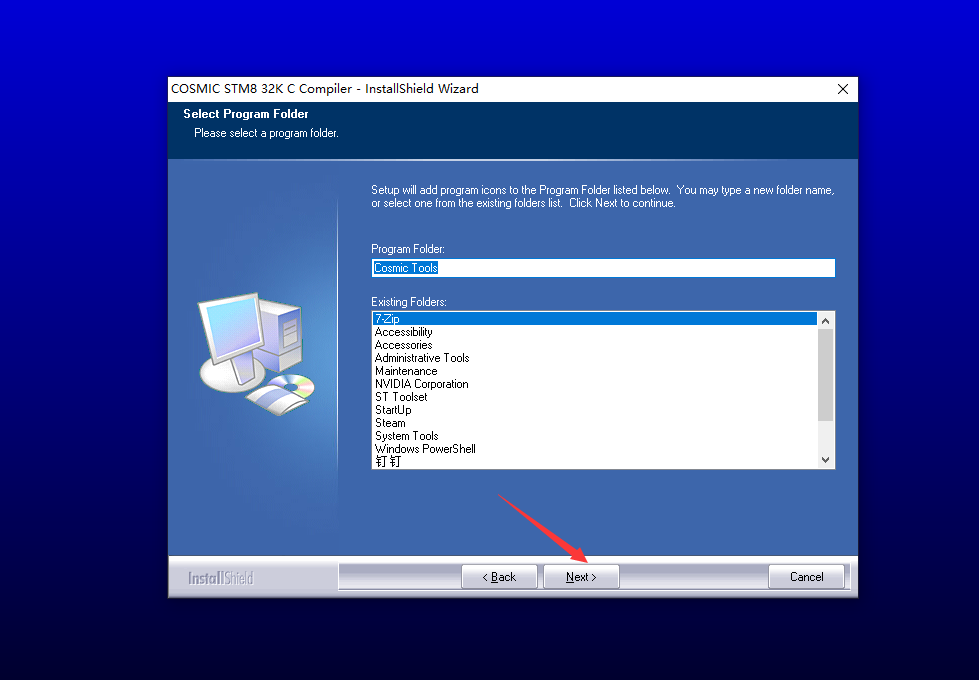Pick Administrative Tools folder entry
Image resolution: width=979 pixels, height=680 pixels.
tap(594, 358)
